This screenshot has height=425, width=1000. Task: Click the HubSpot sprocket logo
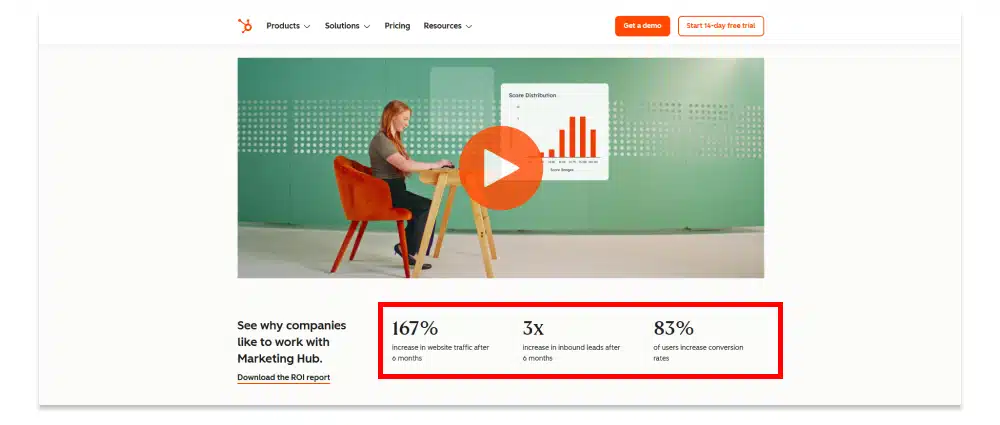pyautogui.click(x=245, y=26)
